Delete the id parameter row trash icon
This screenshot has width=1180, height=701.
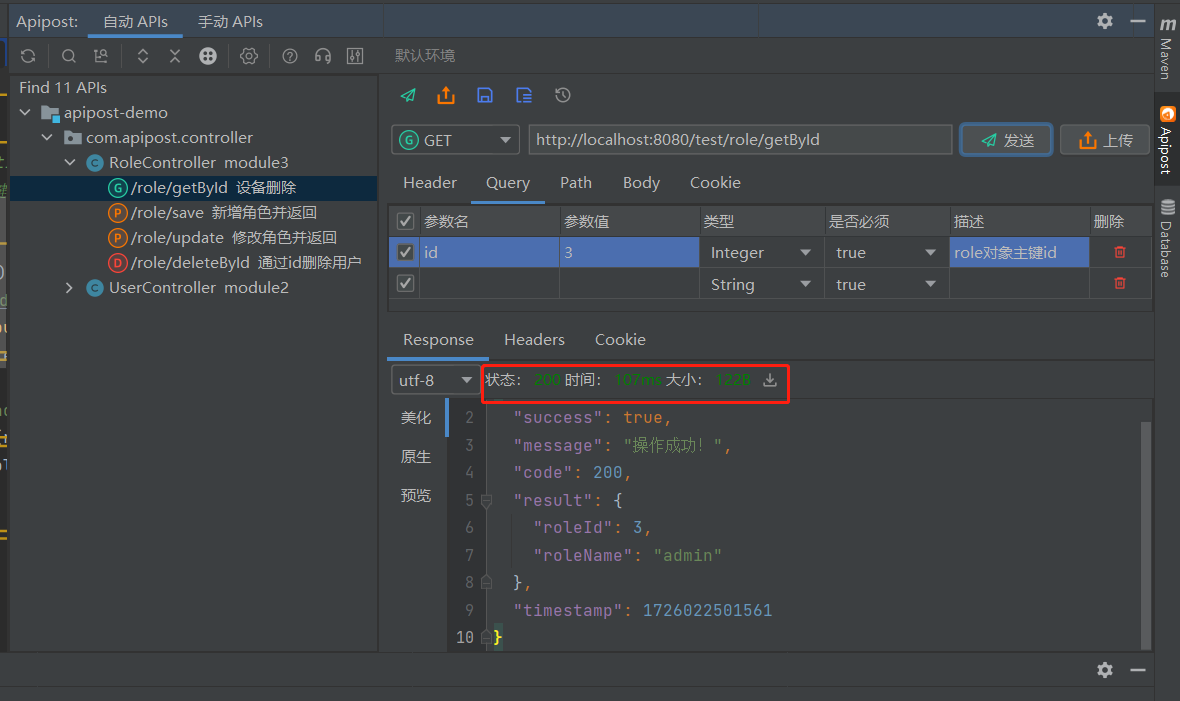click(x=1120, y=252)
